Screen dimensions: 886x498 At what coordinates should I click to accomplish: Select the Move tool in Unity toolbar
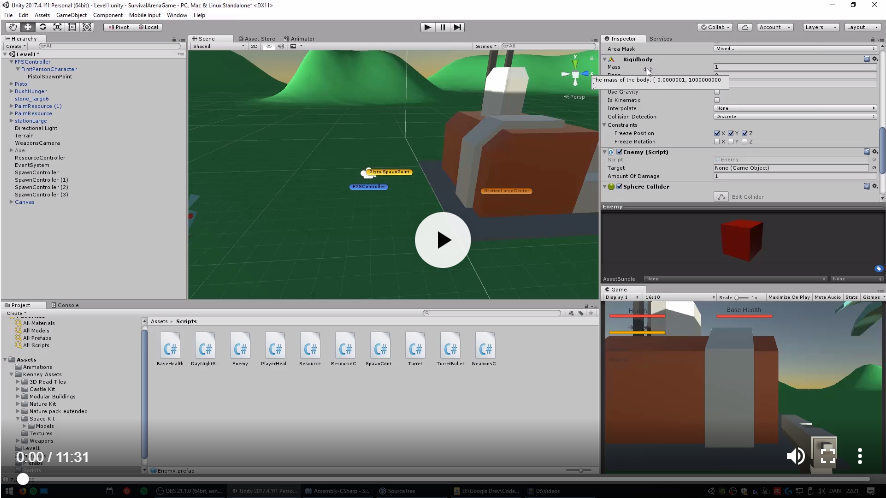[27, 27]
